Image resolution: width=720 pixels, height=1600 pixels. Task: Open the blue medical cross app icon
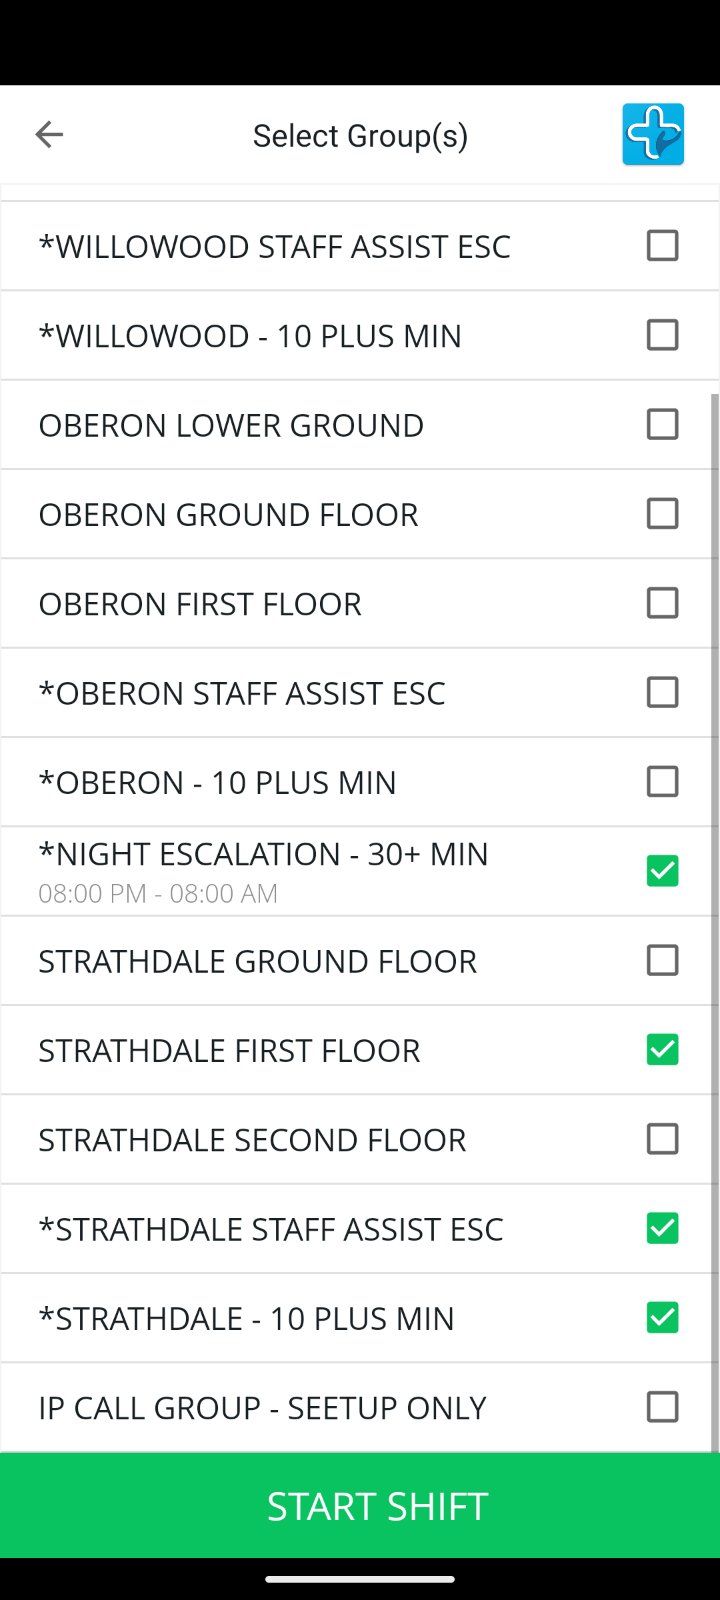[x=653, y=135]
